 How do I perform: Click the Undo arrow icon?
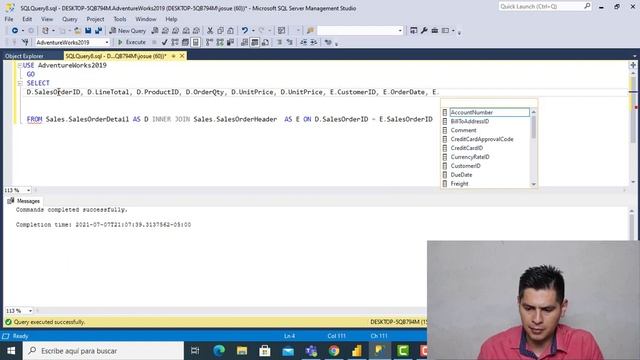tap(244, 31)
